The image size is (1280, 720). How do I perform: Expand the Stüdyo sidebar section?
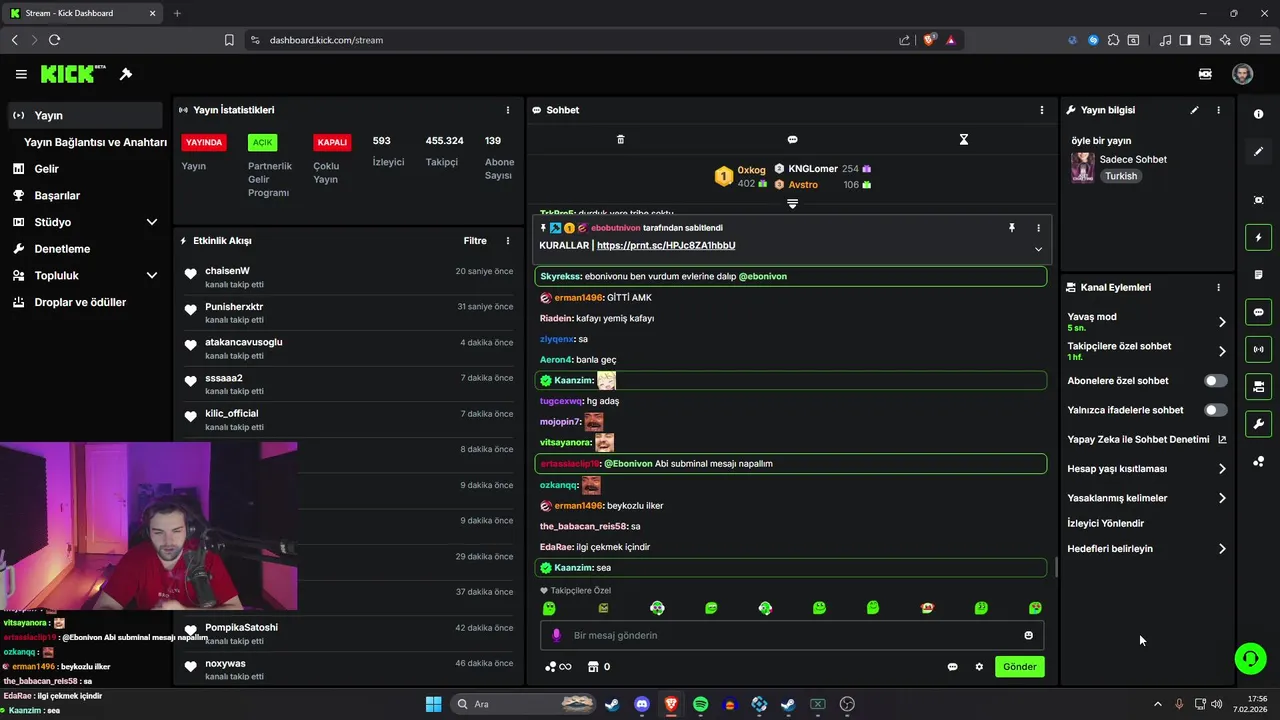point(152,222)
